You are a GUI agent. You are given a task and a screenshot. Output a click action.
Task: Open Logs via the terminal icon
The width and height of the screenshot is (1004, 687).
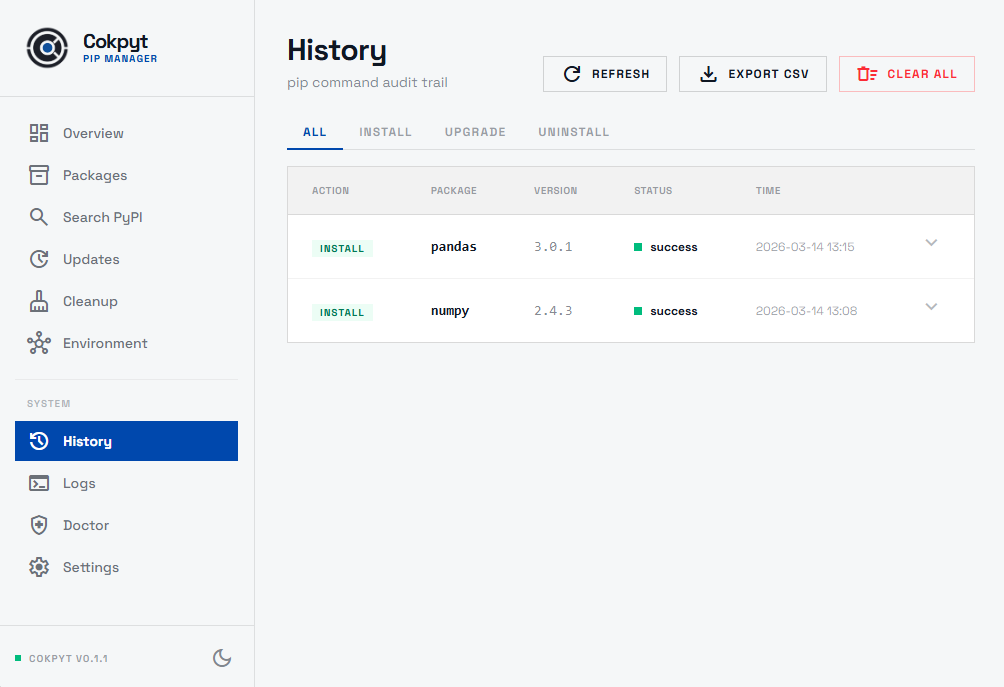pos(39,483)
